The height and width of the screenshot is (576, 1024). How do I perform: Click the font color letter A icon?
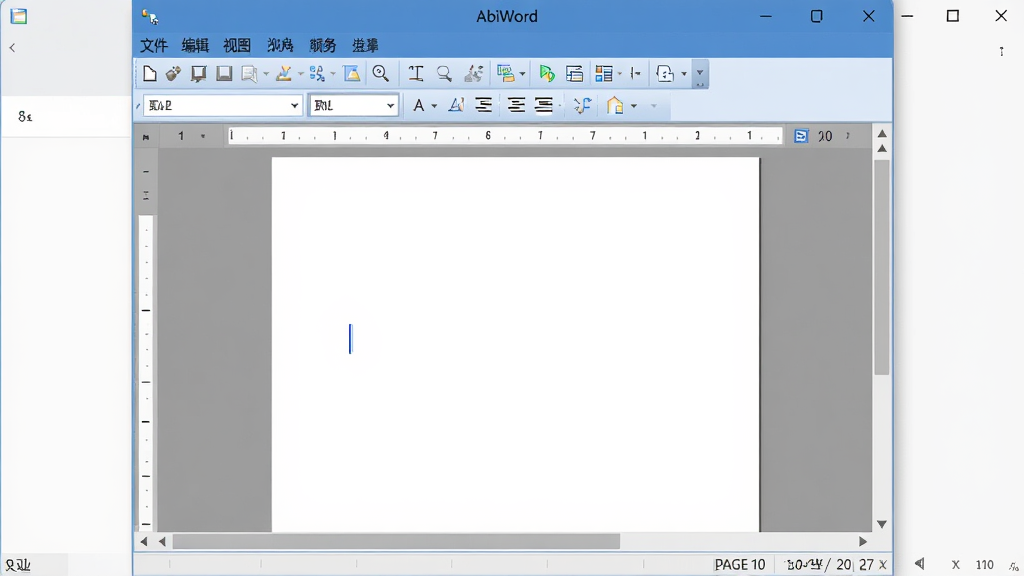click(x=419, y=105)
